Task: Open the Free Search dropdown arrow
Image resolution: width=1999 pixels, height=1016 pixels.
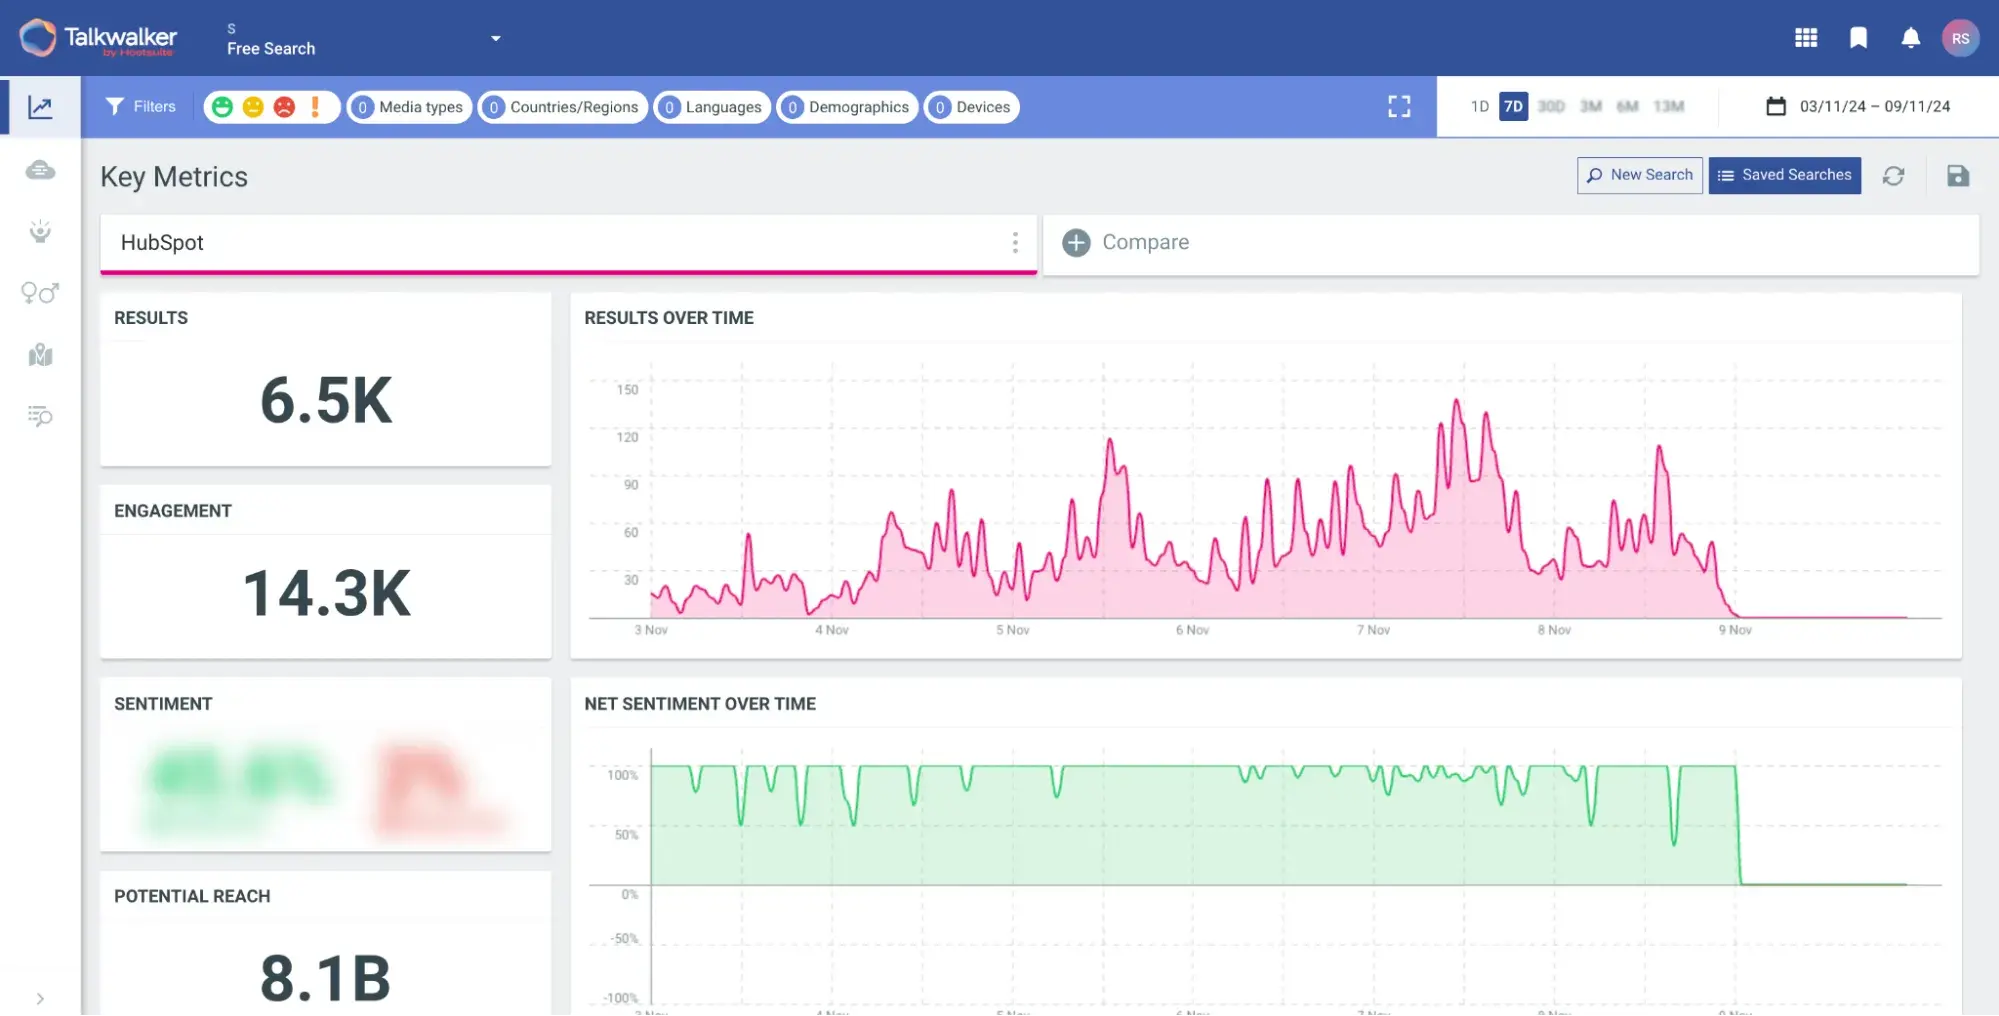Action: click(495, 39)
